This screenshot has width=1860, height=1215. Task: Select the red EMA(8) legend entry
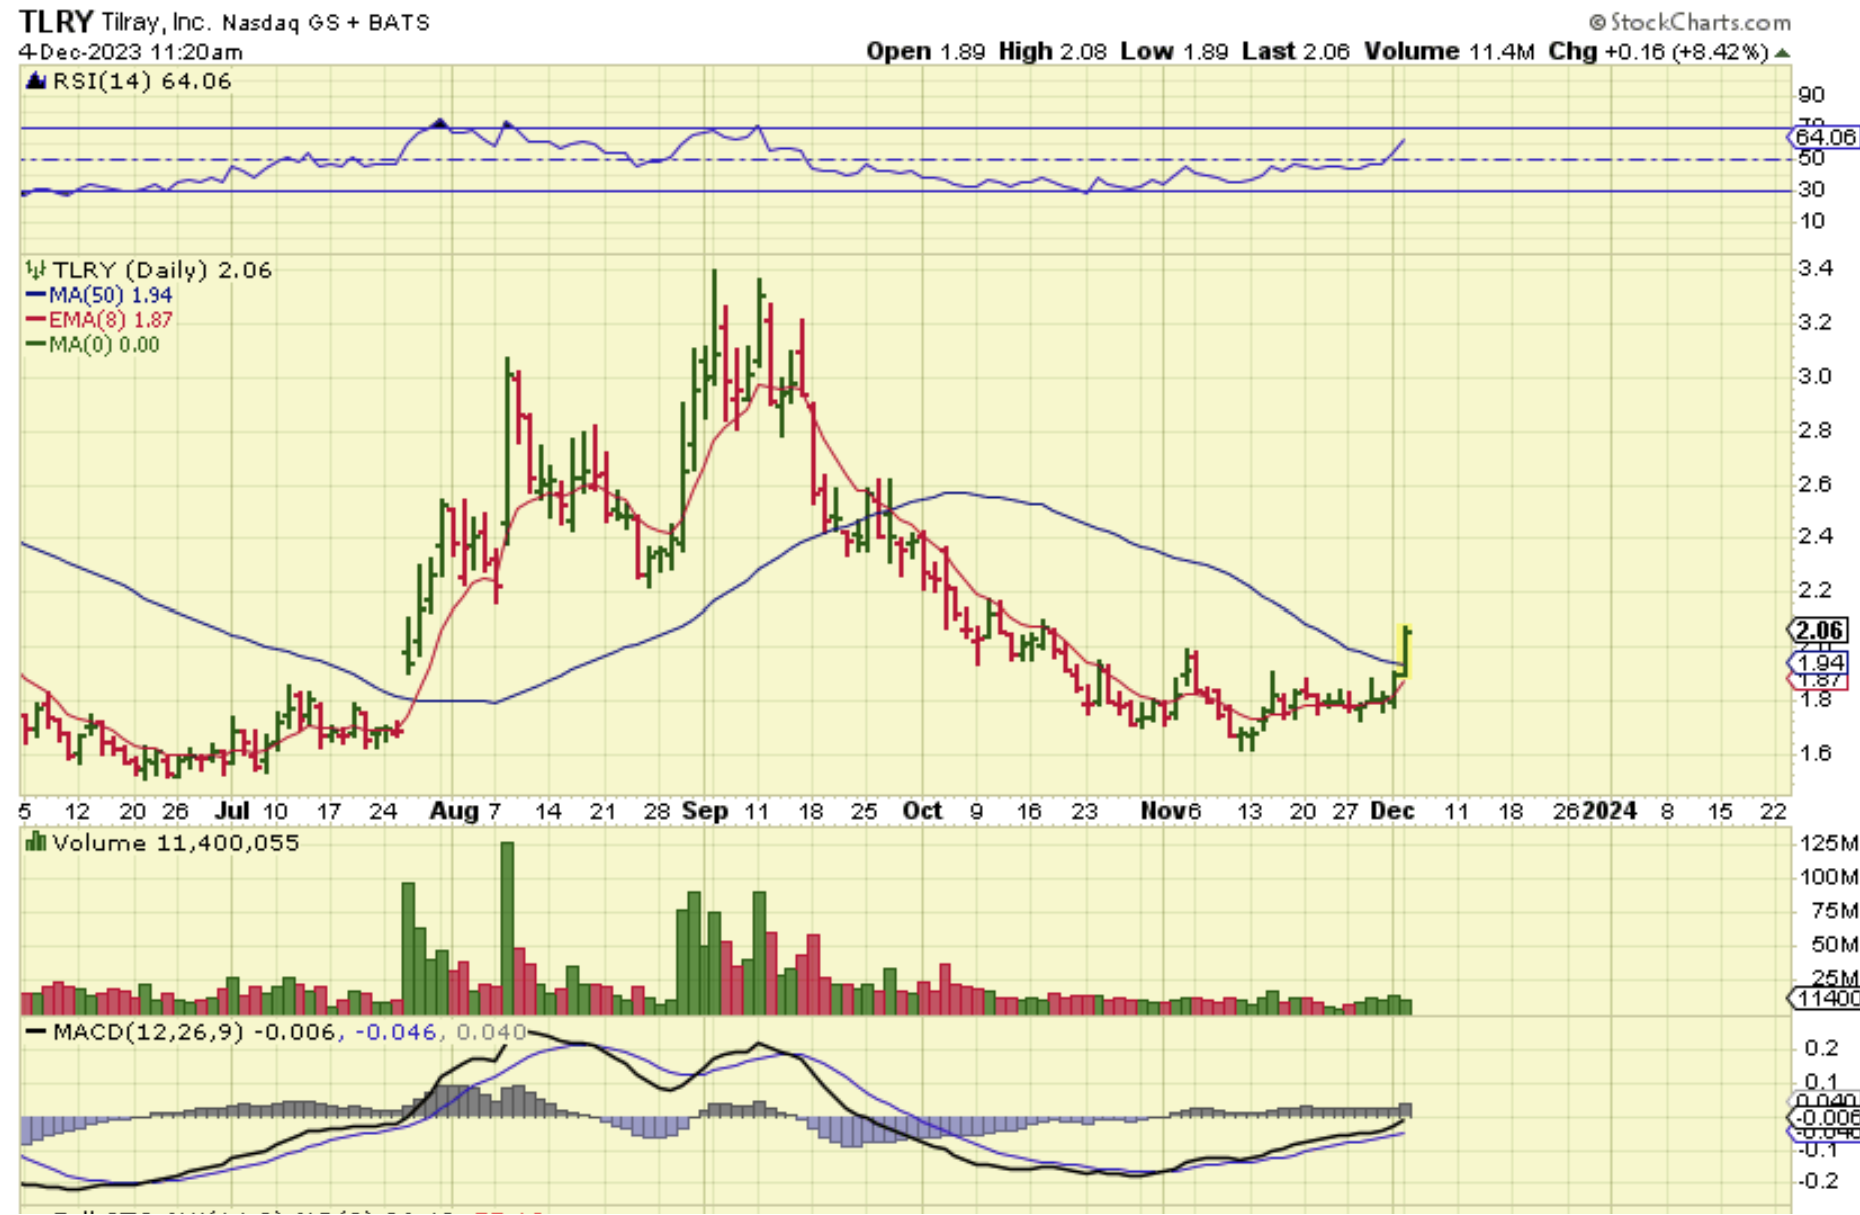[98, 320]
